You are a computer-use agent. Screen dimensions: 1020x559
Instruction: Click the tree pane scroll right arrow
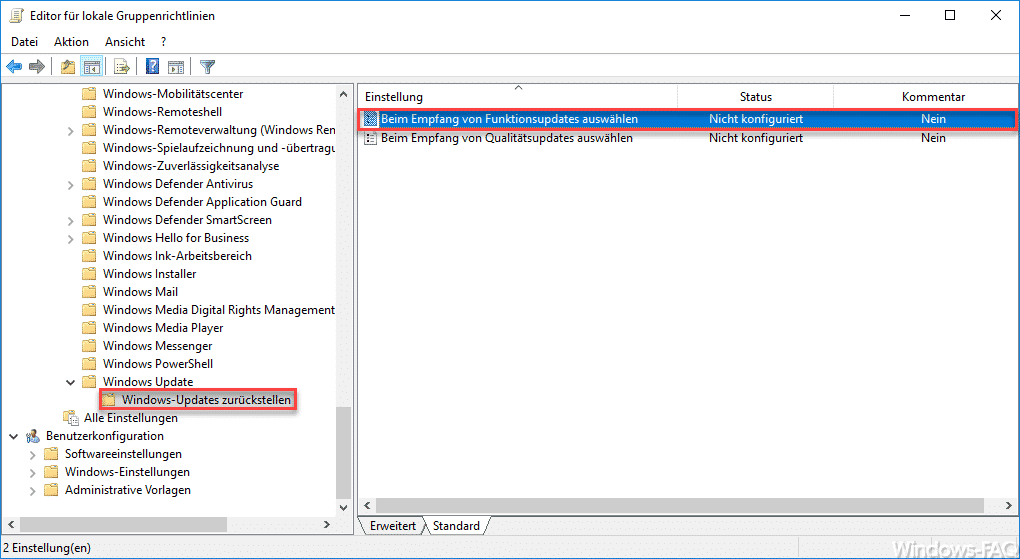[327, 524]
